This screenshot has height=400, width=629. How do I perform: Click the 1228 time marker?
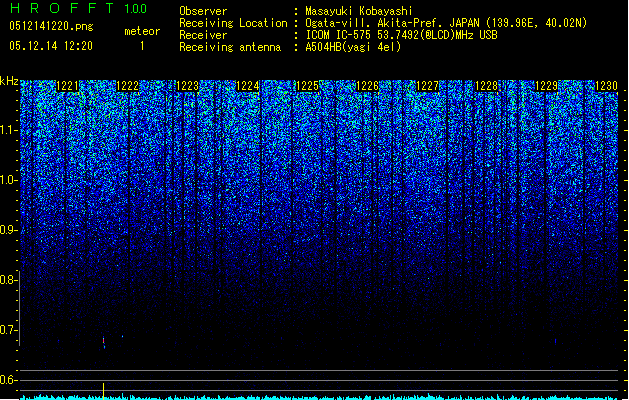pyautogui.click(x=487, y=86)
